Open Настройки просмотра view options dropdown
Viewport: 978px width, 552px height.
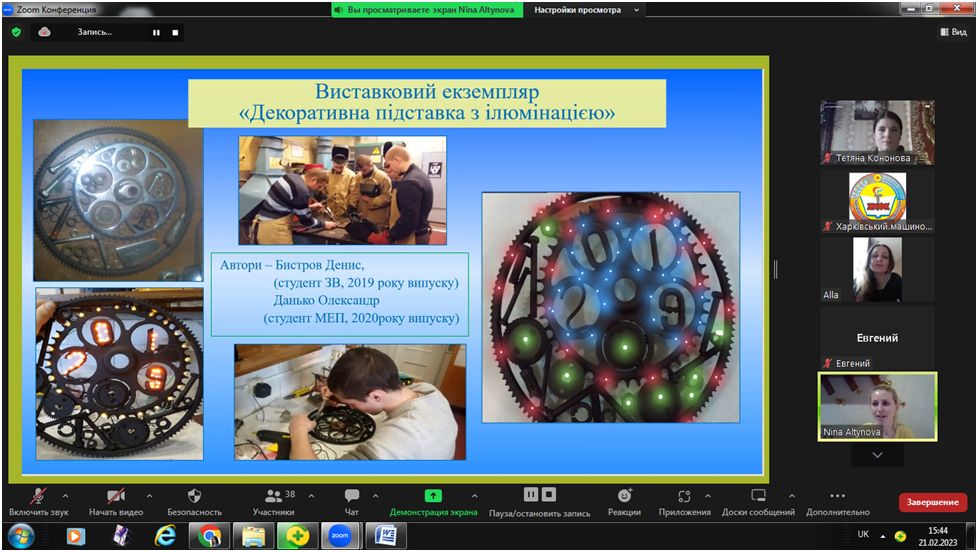[586, 10]
